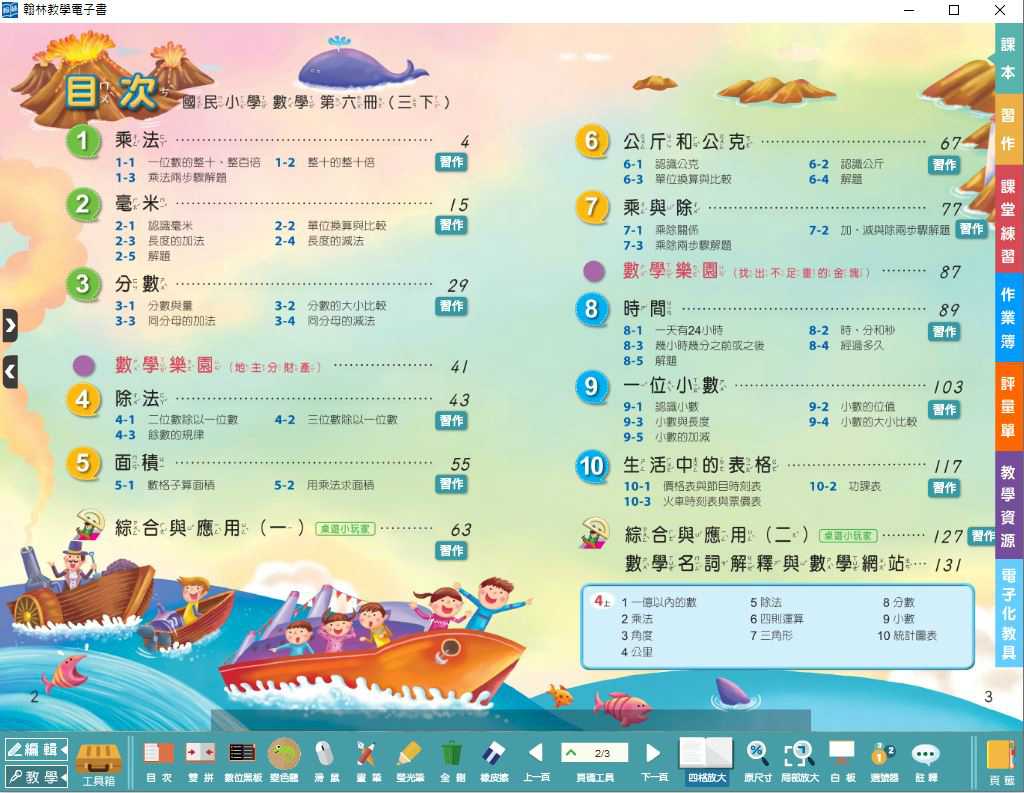This screenshot has height=793, width=1024.
Task: Open section 10-3 火車時刻表與票價表
Action: [x=692, y=502]
